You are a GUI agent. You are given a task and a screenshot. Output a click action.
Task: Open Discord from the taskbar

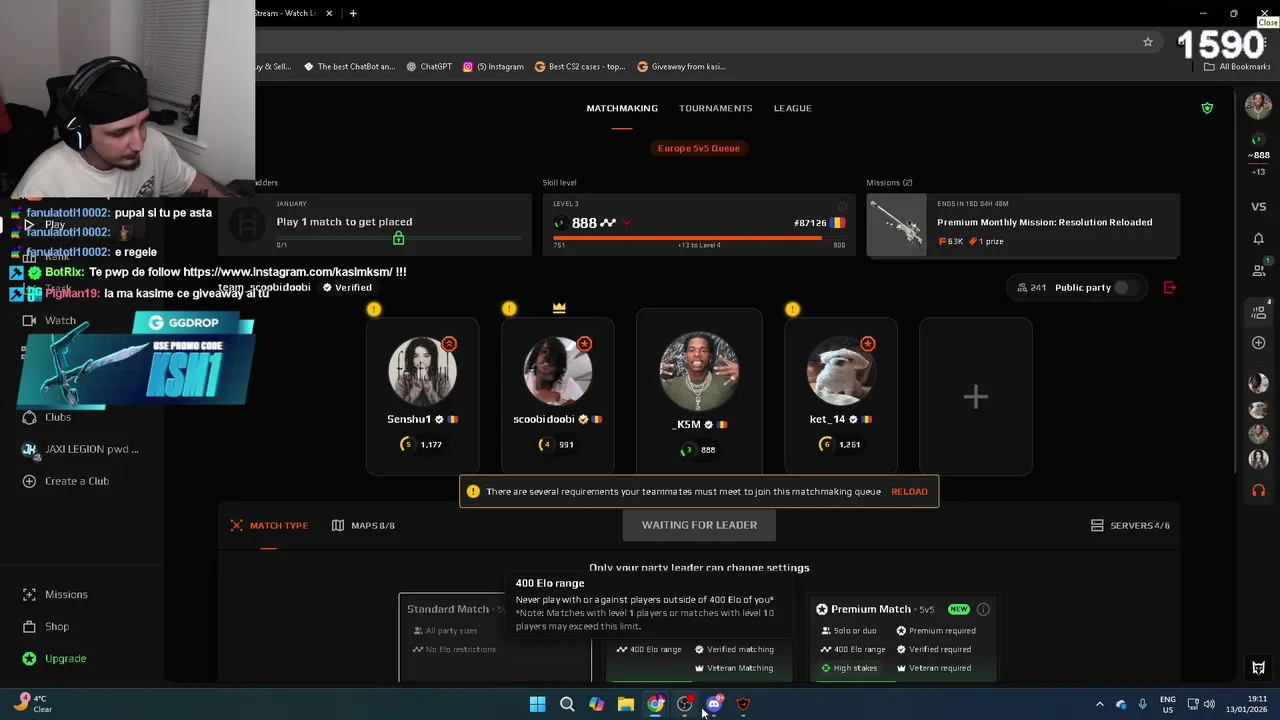pos(714,704)
